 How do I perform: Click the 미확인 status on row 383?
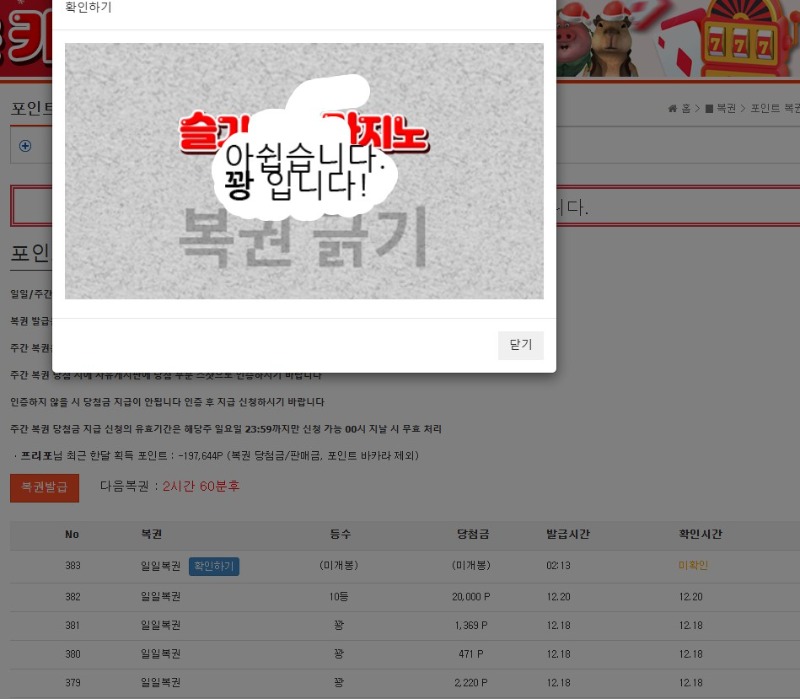click(x=693, y=566)
